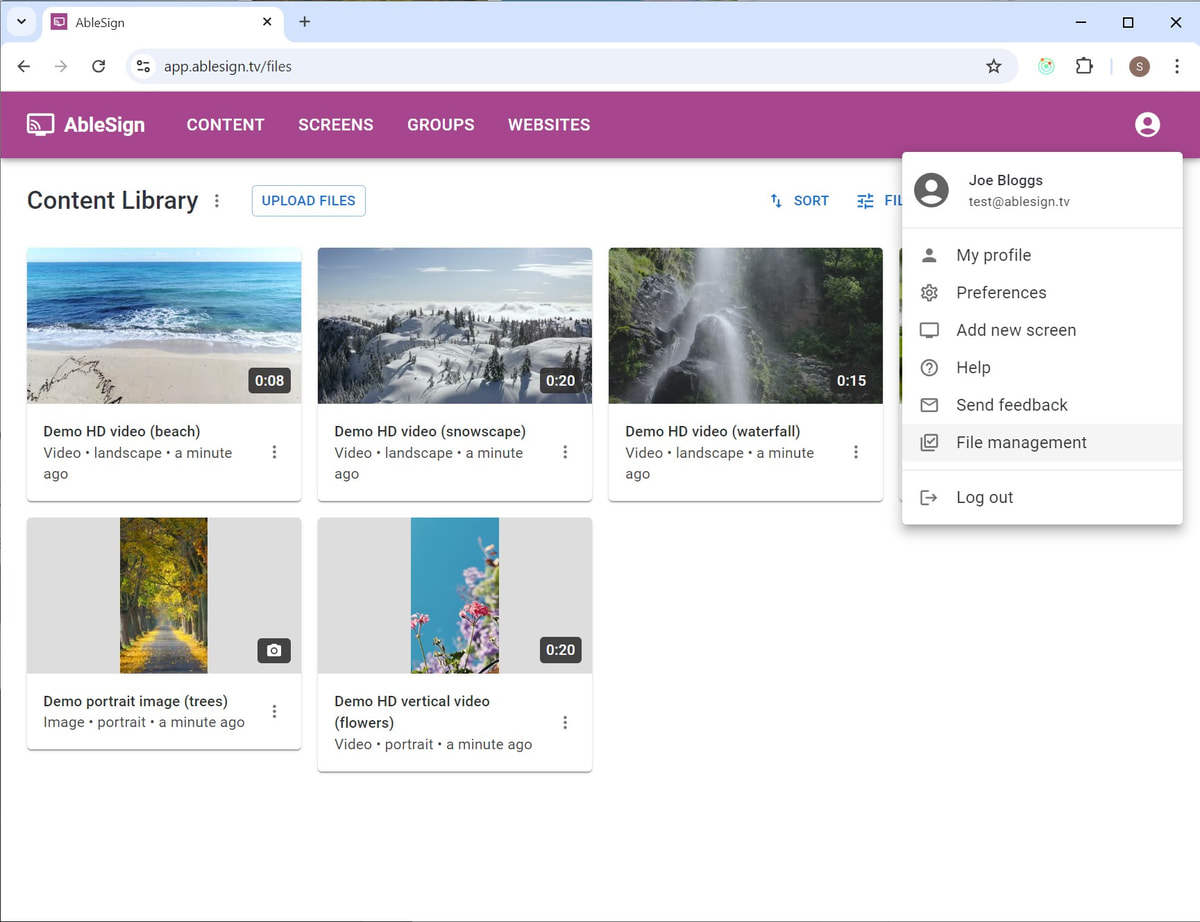Click the Filter sliders icon
The image size is (1200, 922).
point(865,201)
